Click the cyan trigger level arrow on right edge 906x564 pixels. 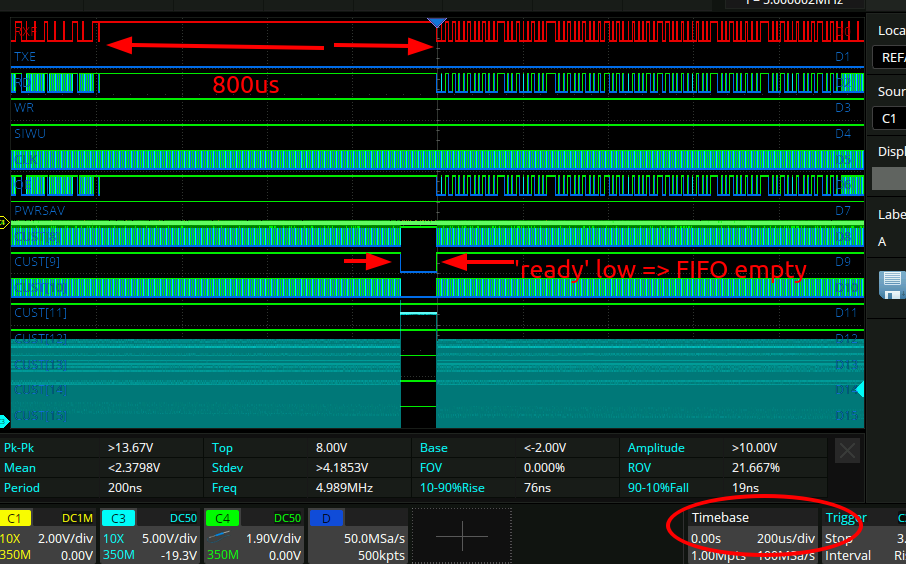(858, 388)
